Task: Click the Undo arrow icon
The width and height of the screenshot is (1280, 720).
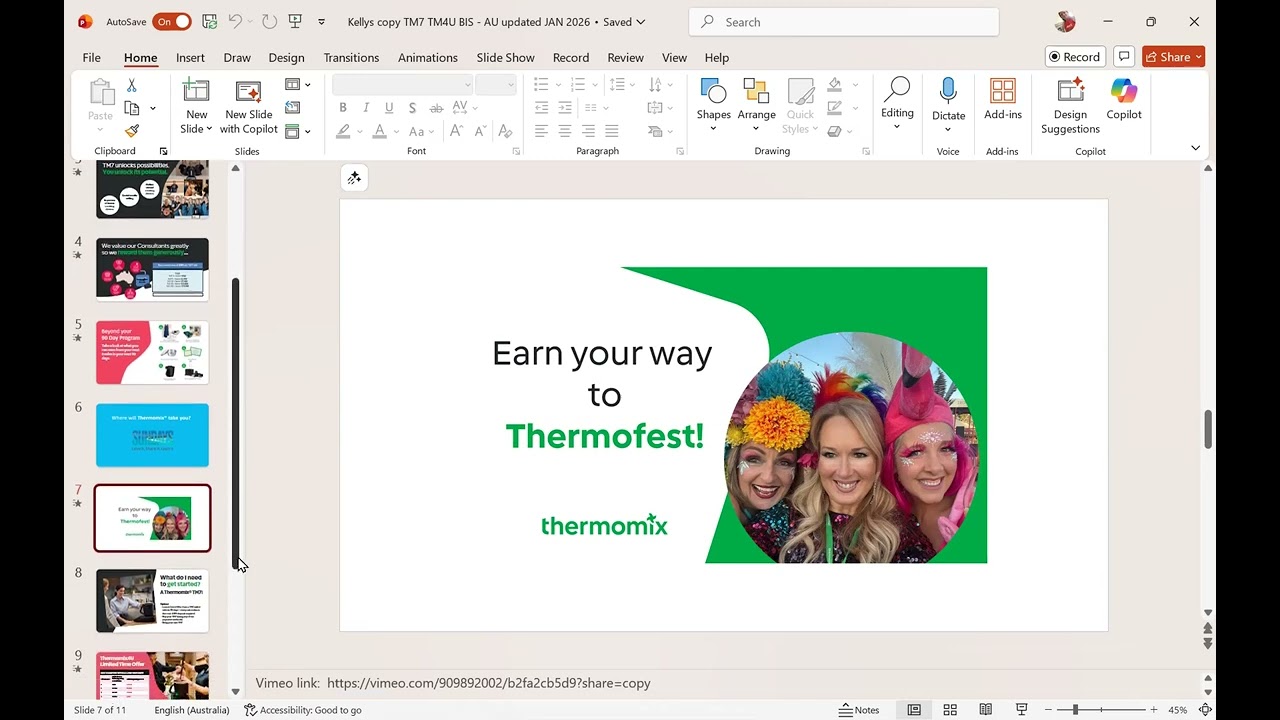Action: coord(235,21)
